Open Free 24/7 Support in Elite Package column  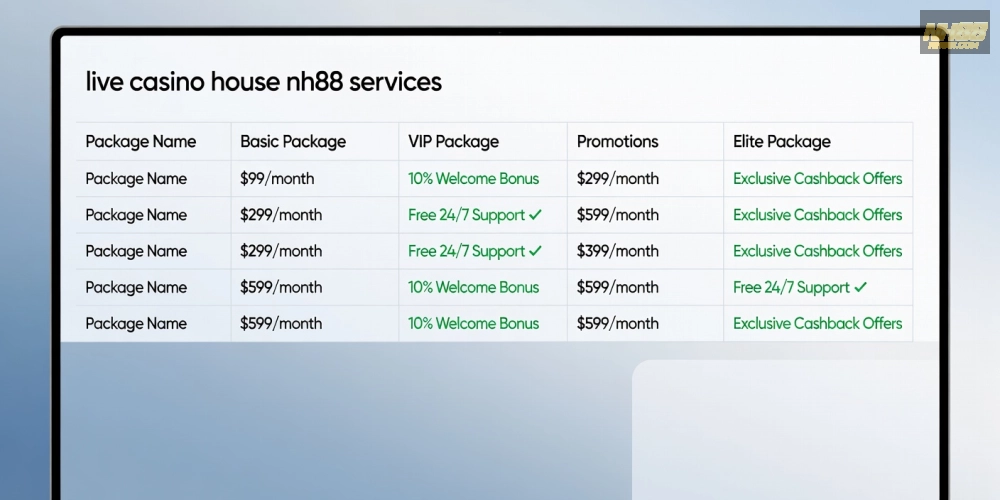point(791,288)
